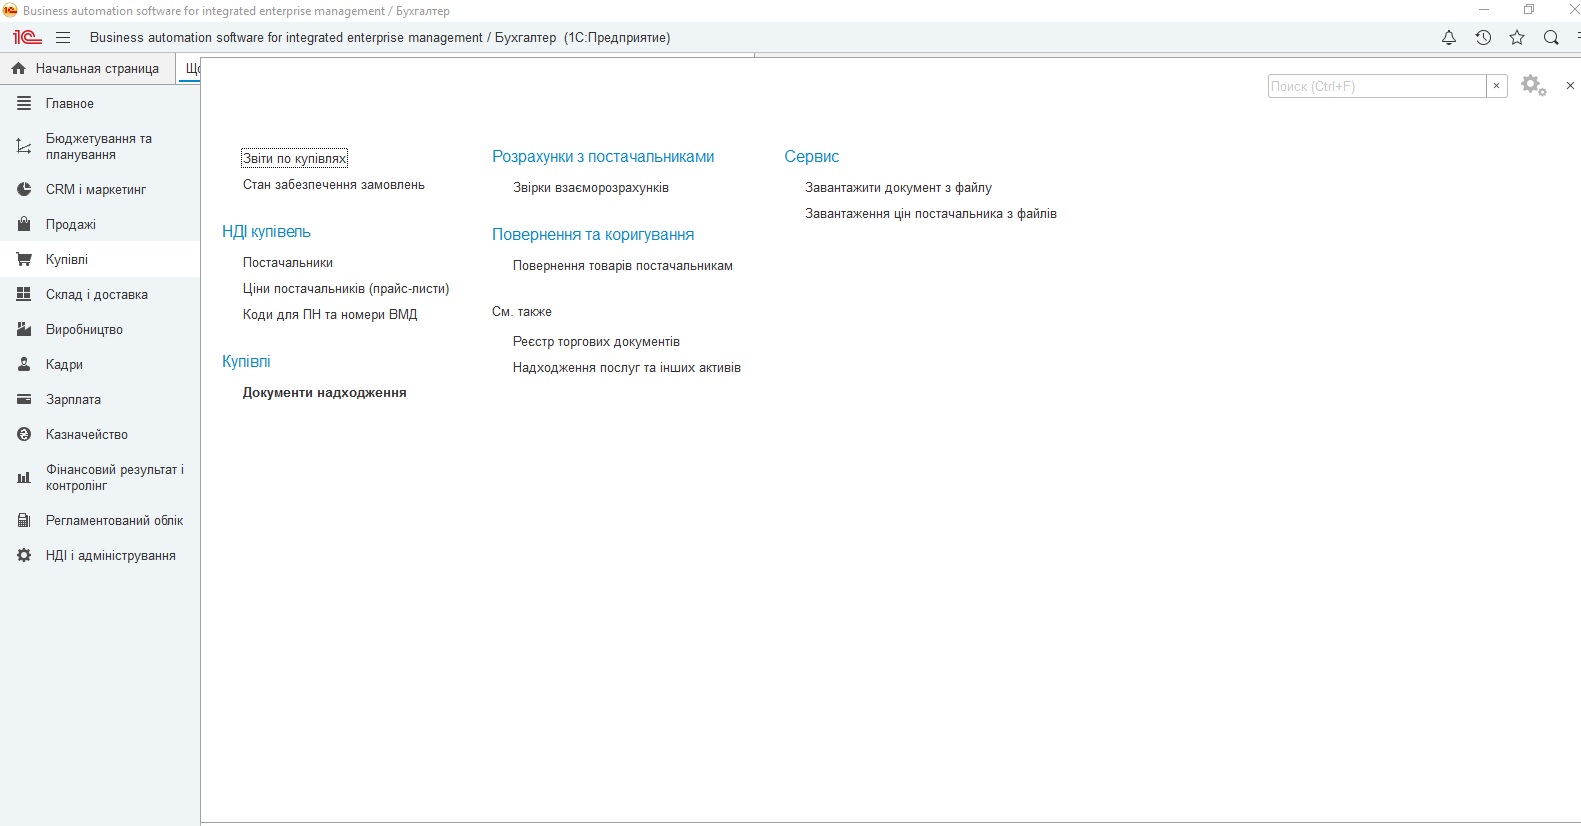Click the notifications bell icon

click(1448, 38)
